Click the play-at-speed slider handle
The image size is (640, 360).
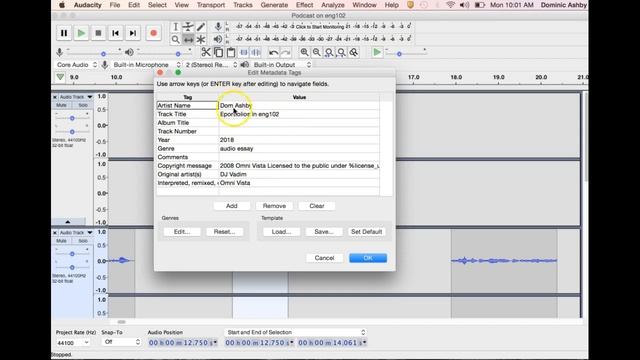399,54
